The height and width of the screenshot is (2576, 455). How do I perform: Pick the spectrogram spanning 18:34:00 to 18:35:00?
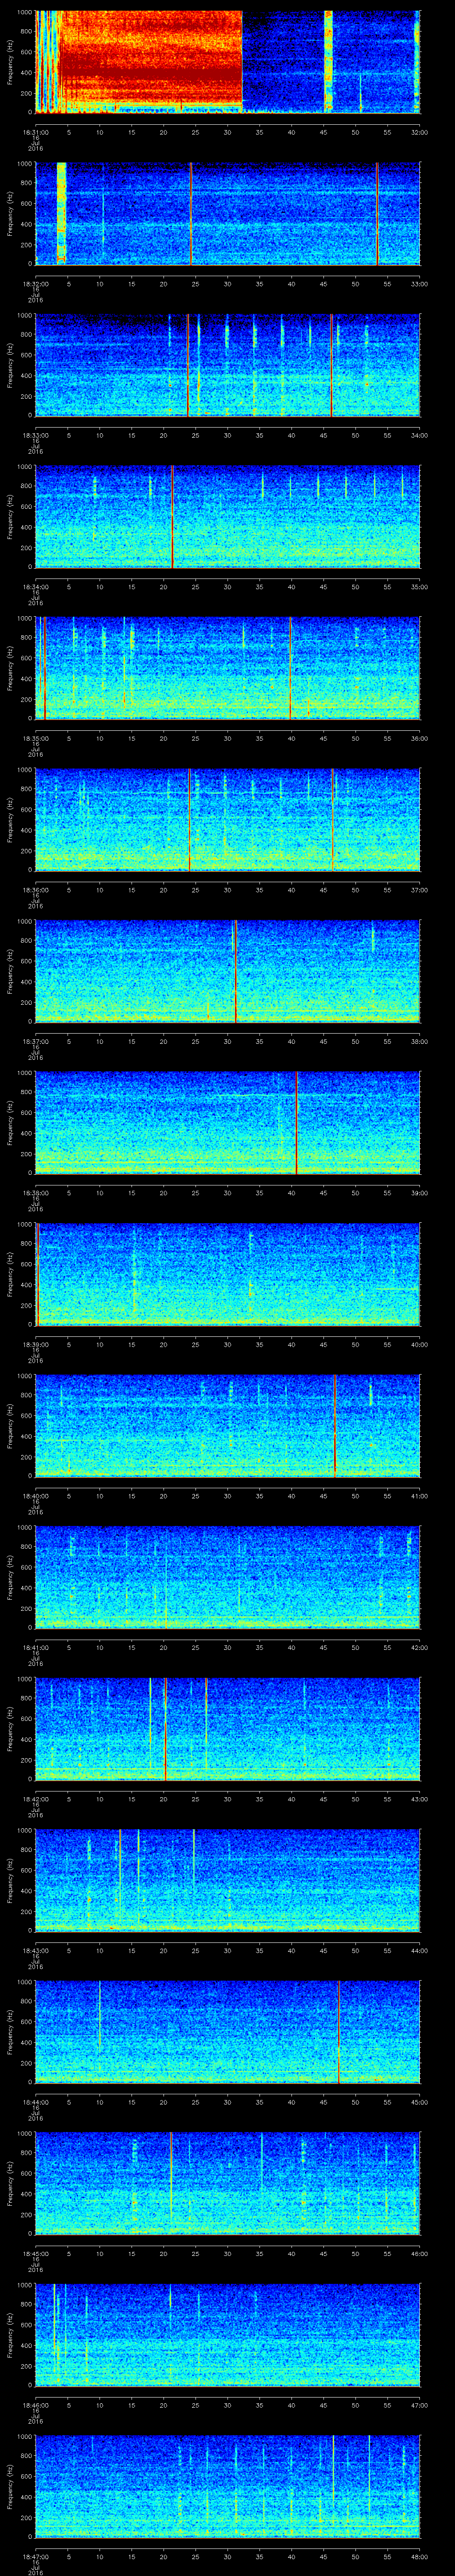coord(227,517)
